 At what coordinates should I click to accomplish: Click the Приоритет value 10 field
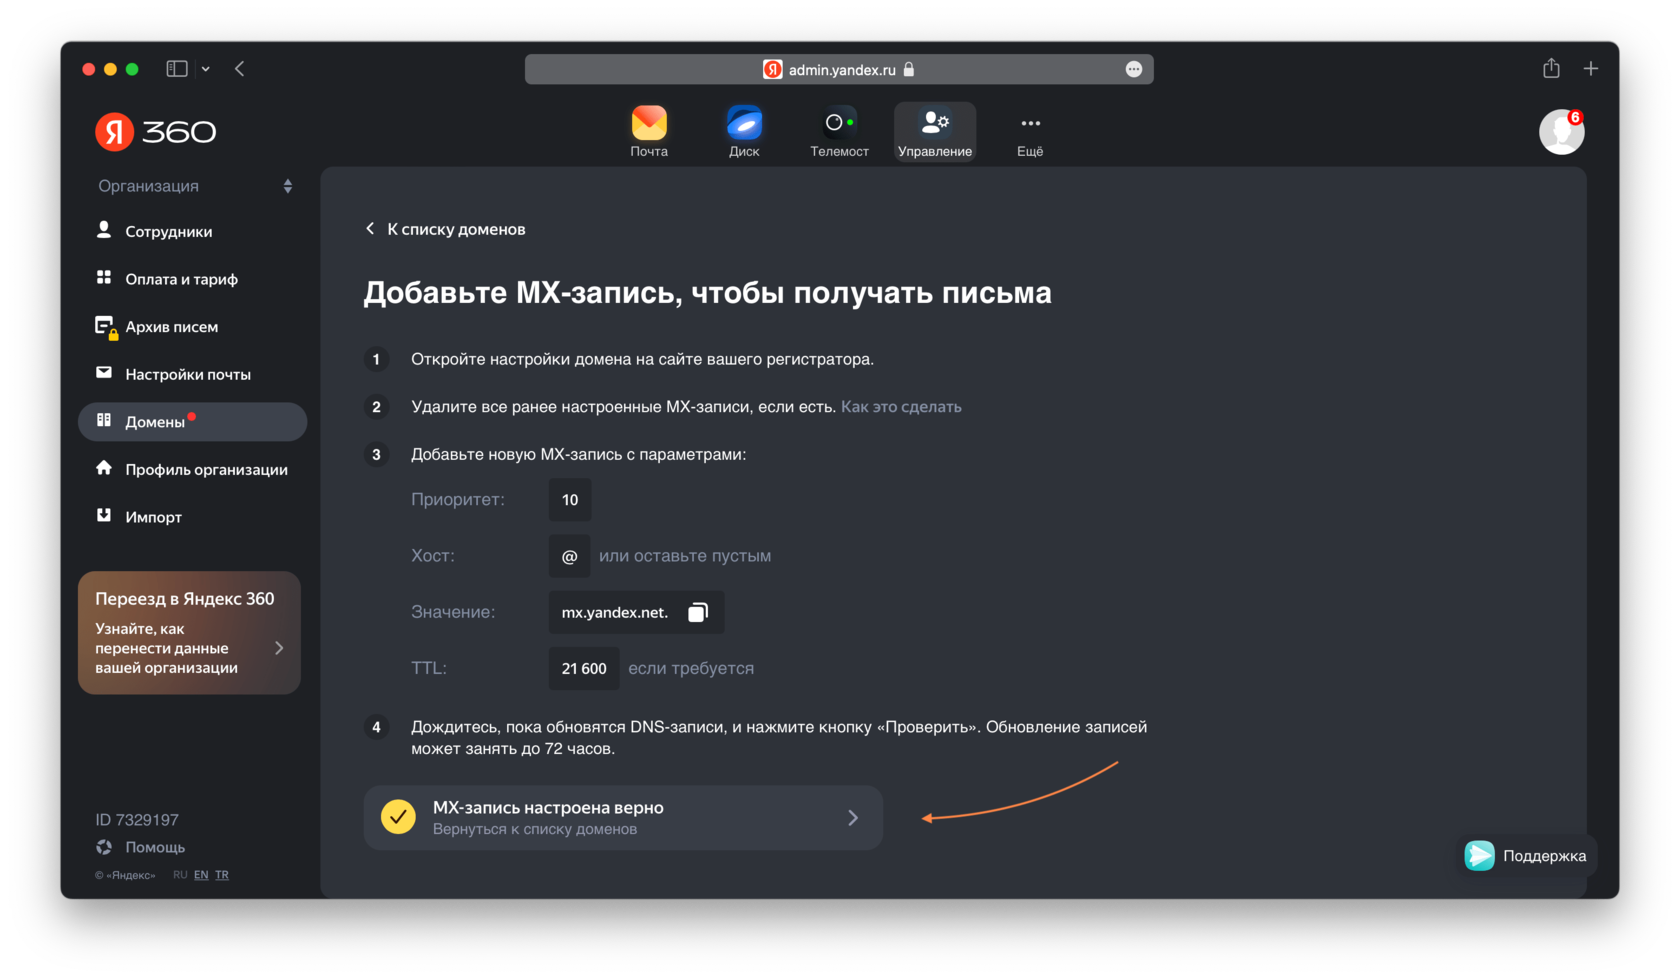pyautogui.click(x=570, y=500)
